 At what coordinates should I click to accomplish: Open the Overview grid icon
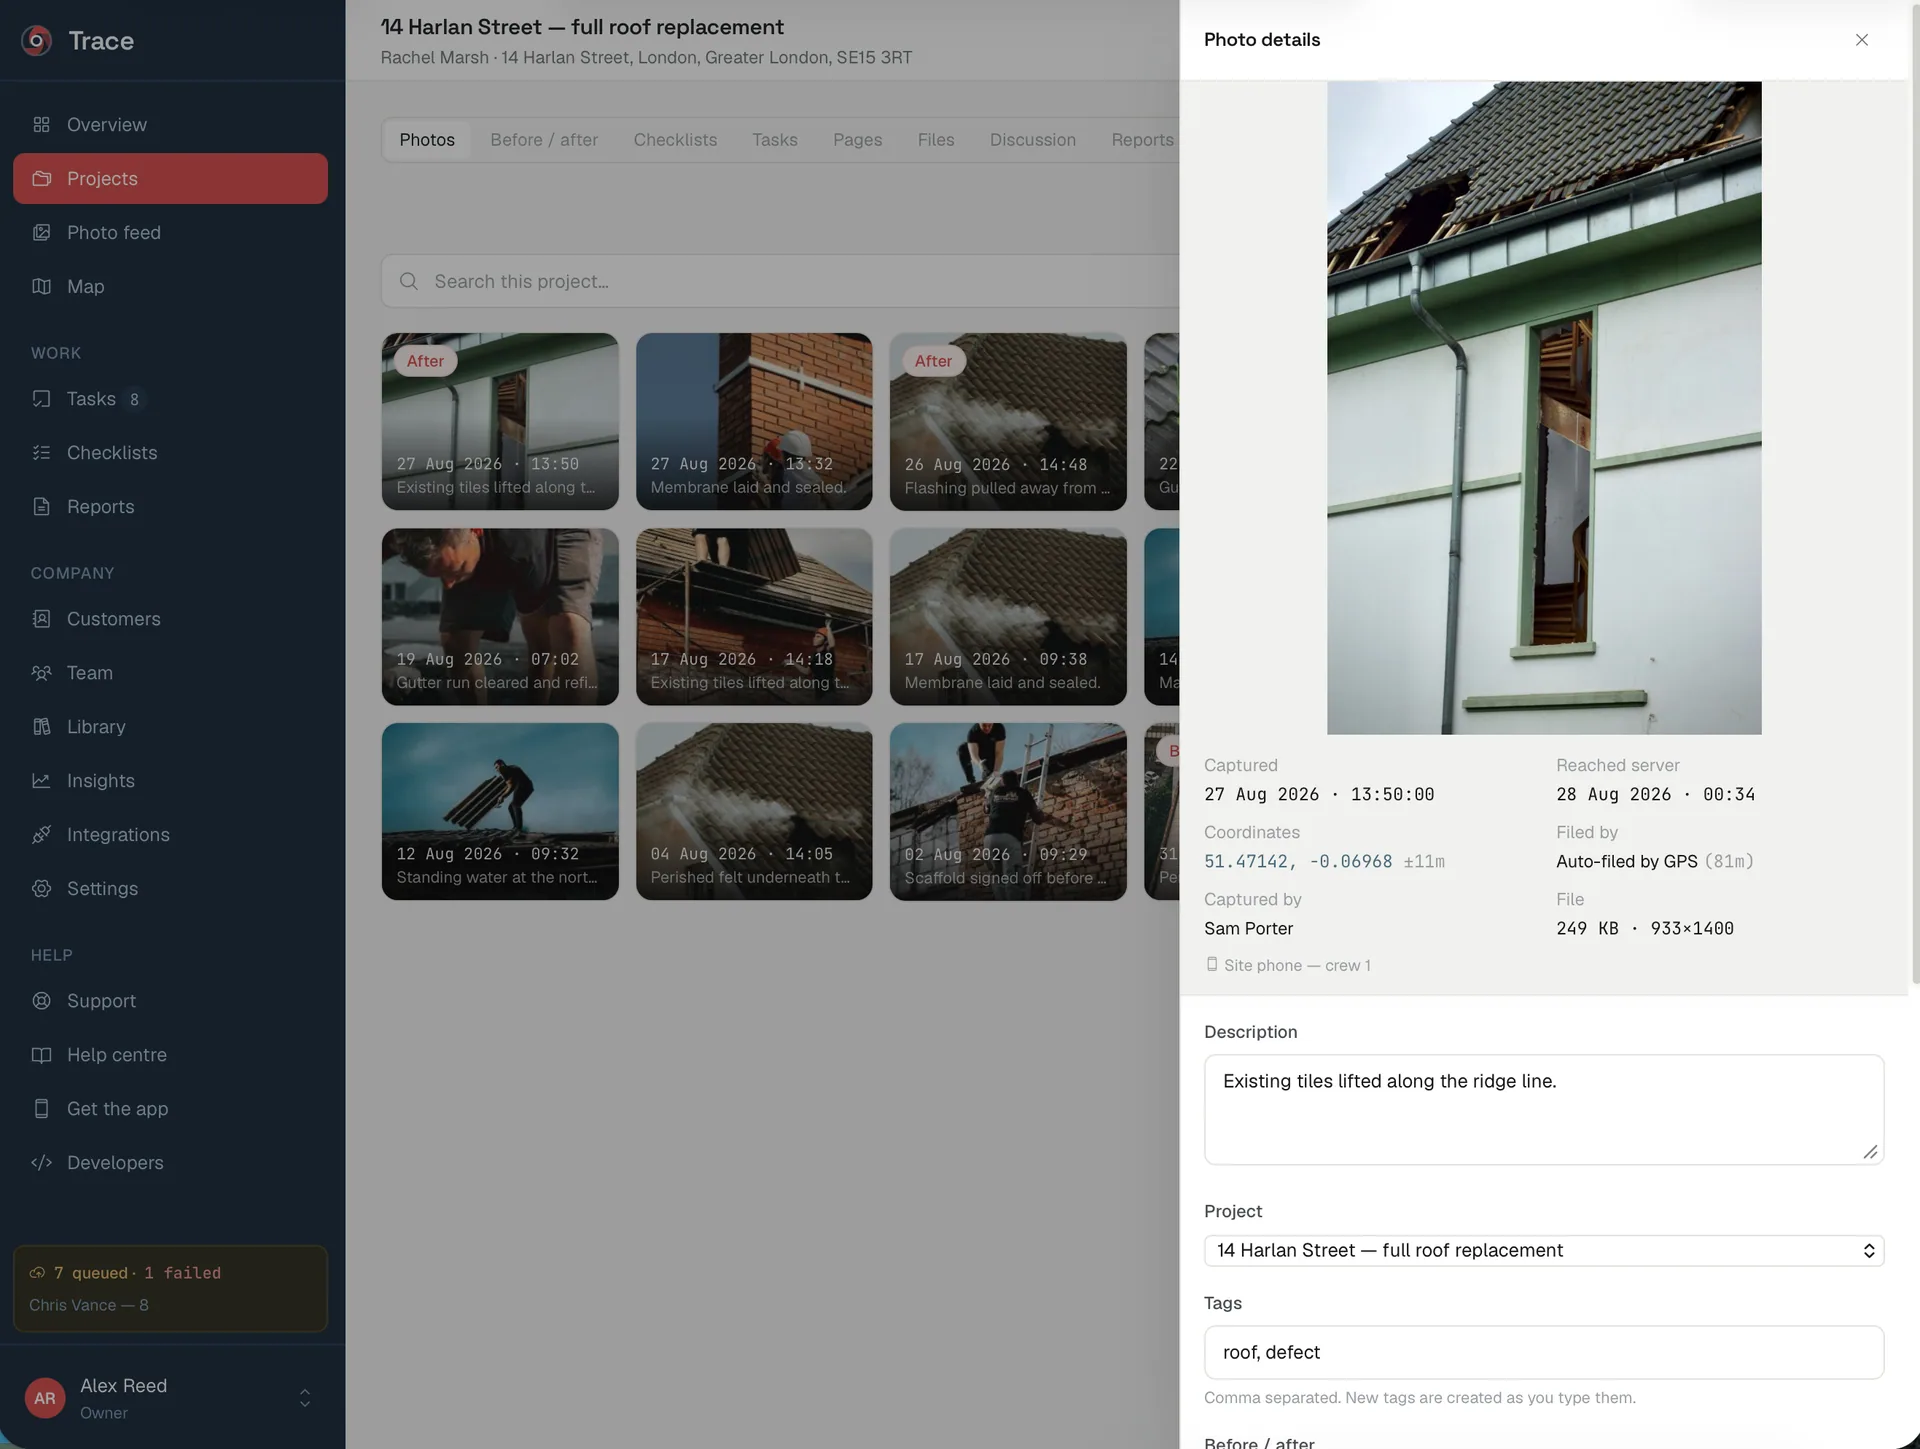(x=41, y=125)
